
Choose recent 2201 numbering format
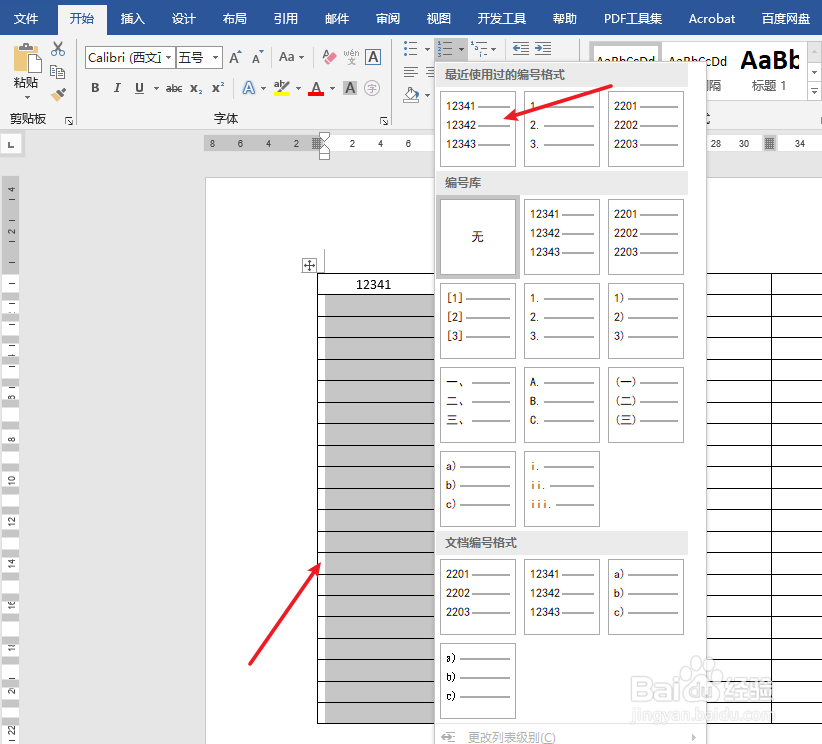(x=645, y=129)
